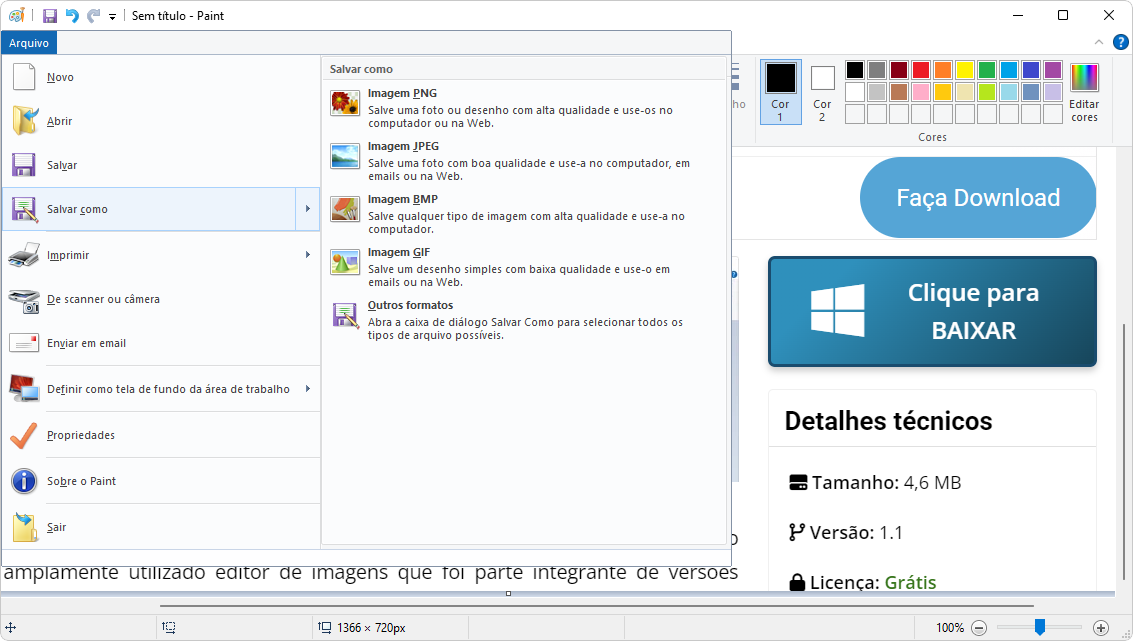
Task: Choose Abrir from the file menu
Action: coord(161,121)
